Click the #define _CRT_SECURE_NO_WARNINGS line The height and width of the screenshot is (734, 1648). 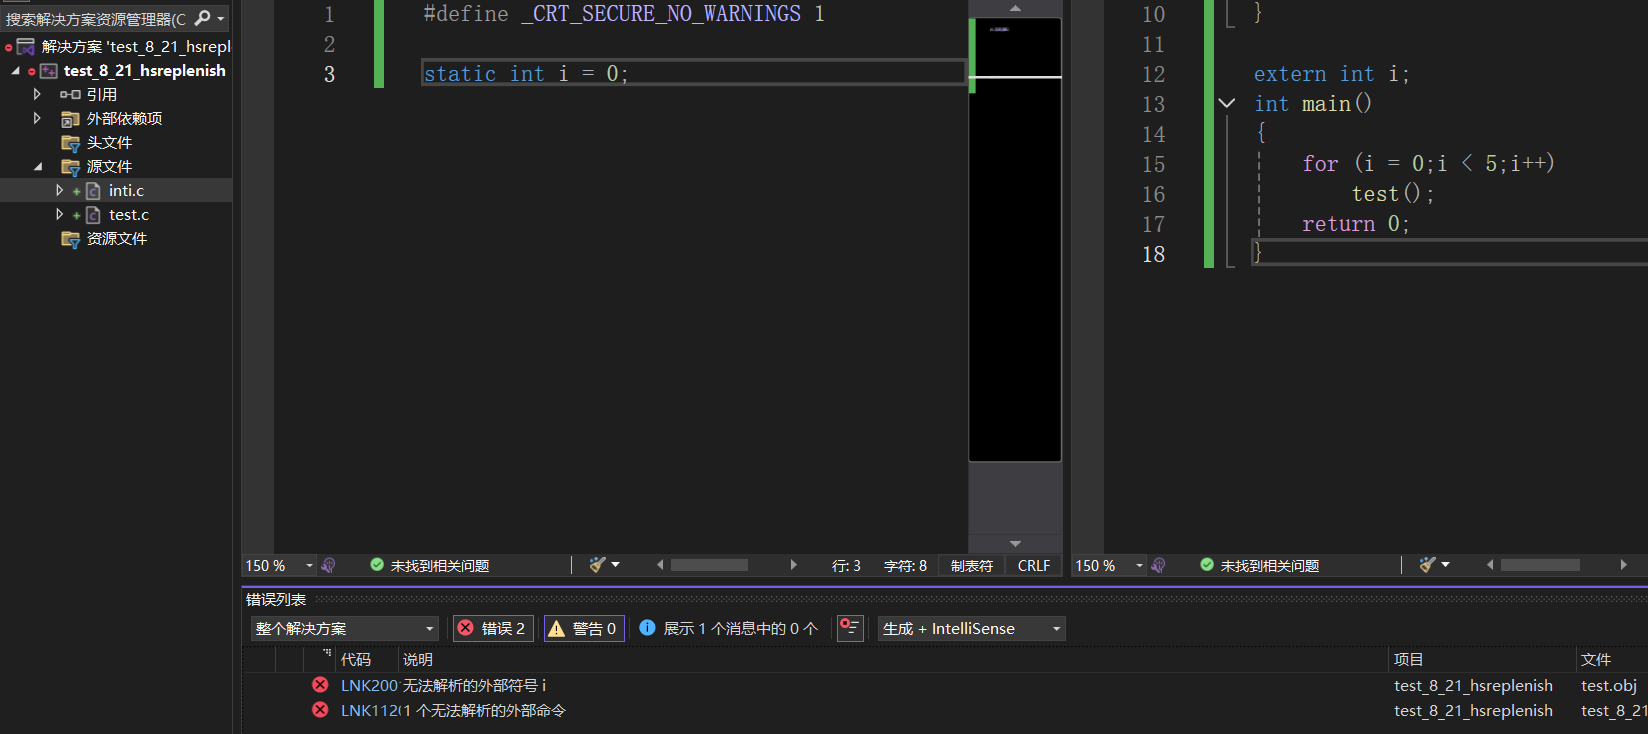click(624, 14)
